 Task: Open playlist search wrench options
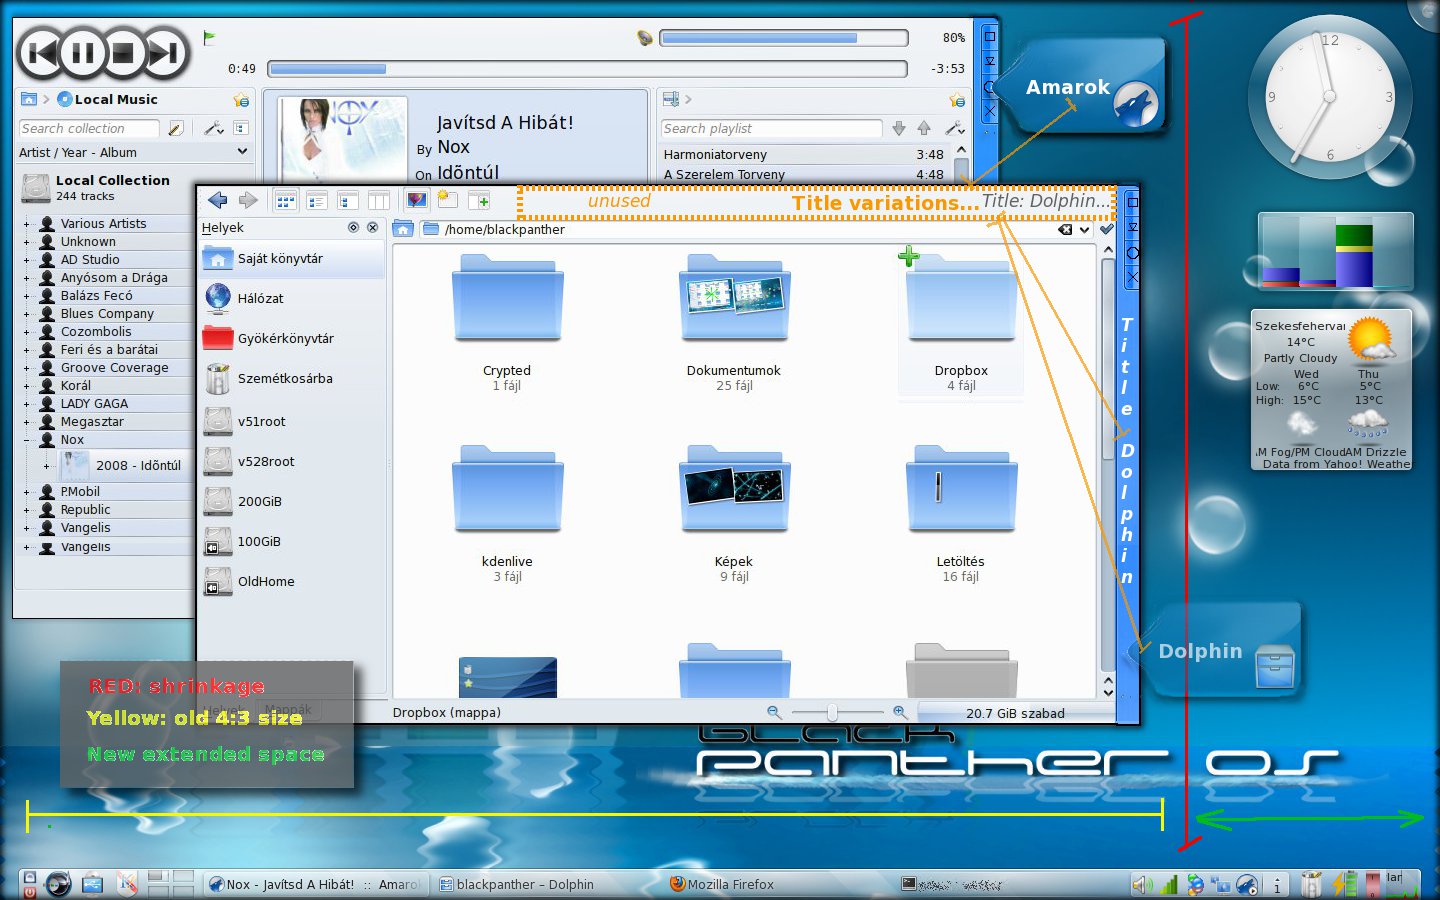pos(955,128)
